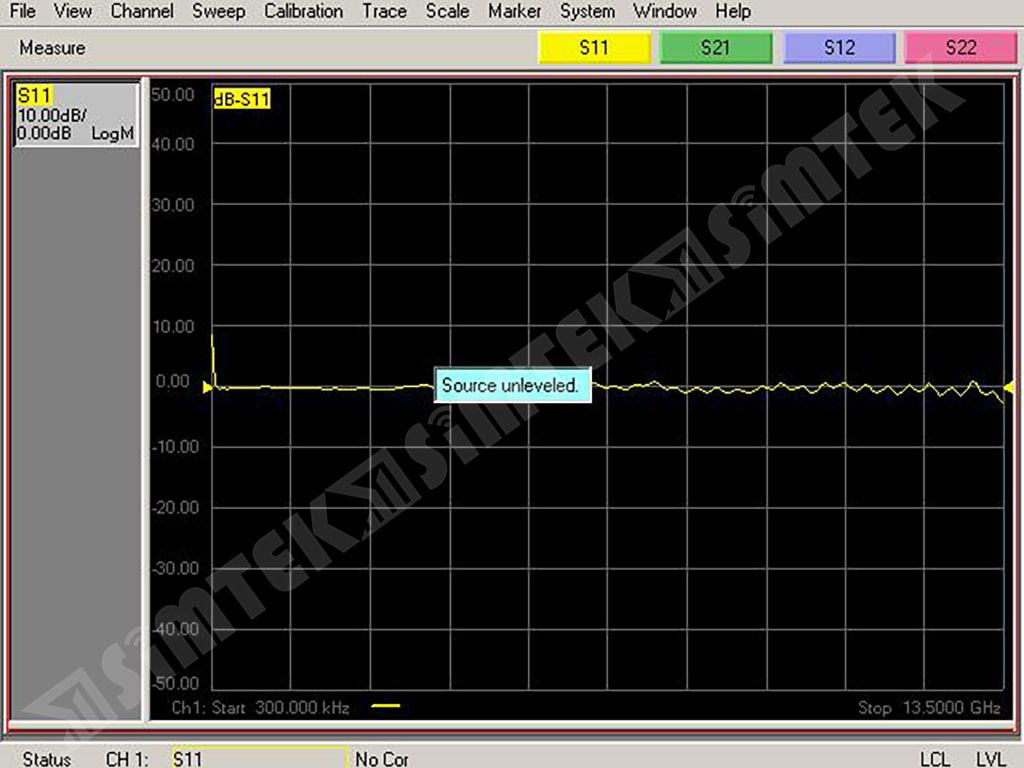This screenshot has width=1024, height=768.
Task: Click the LogM format label
Action: [112, 134]
